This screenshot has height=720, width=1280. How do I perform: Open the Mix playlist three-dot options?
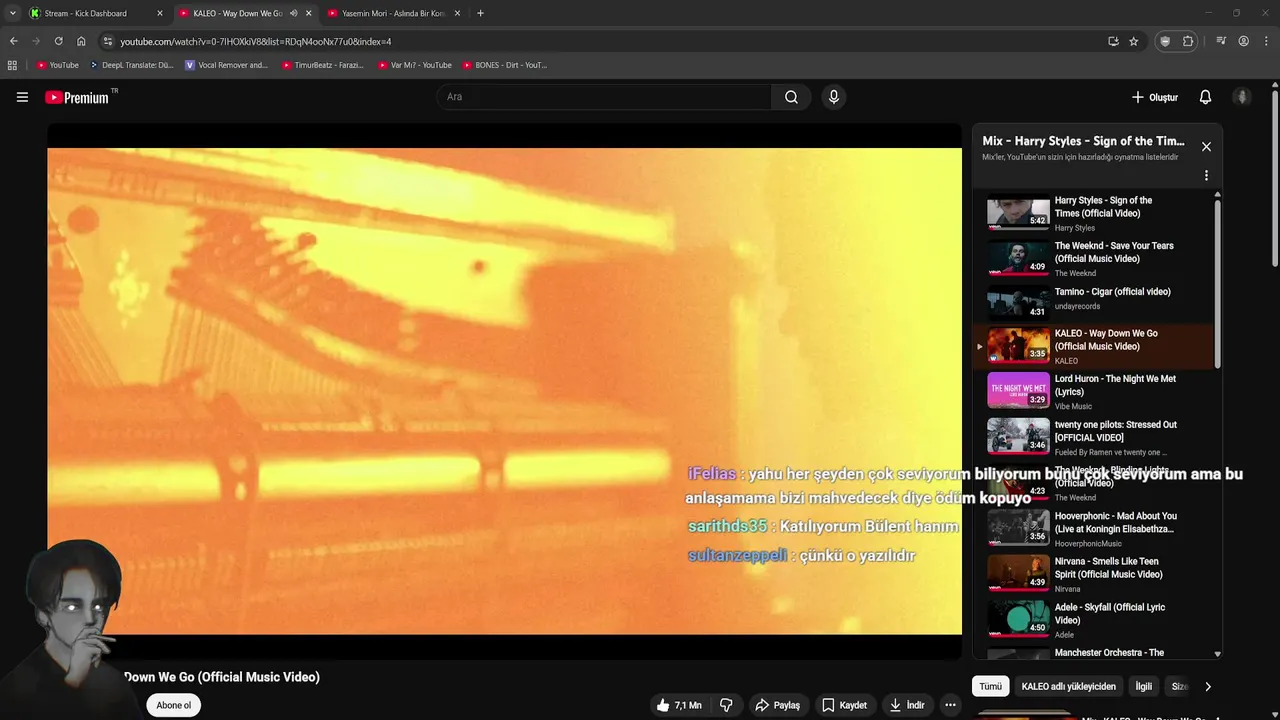pos(1206,176)
